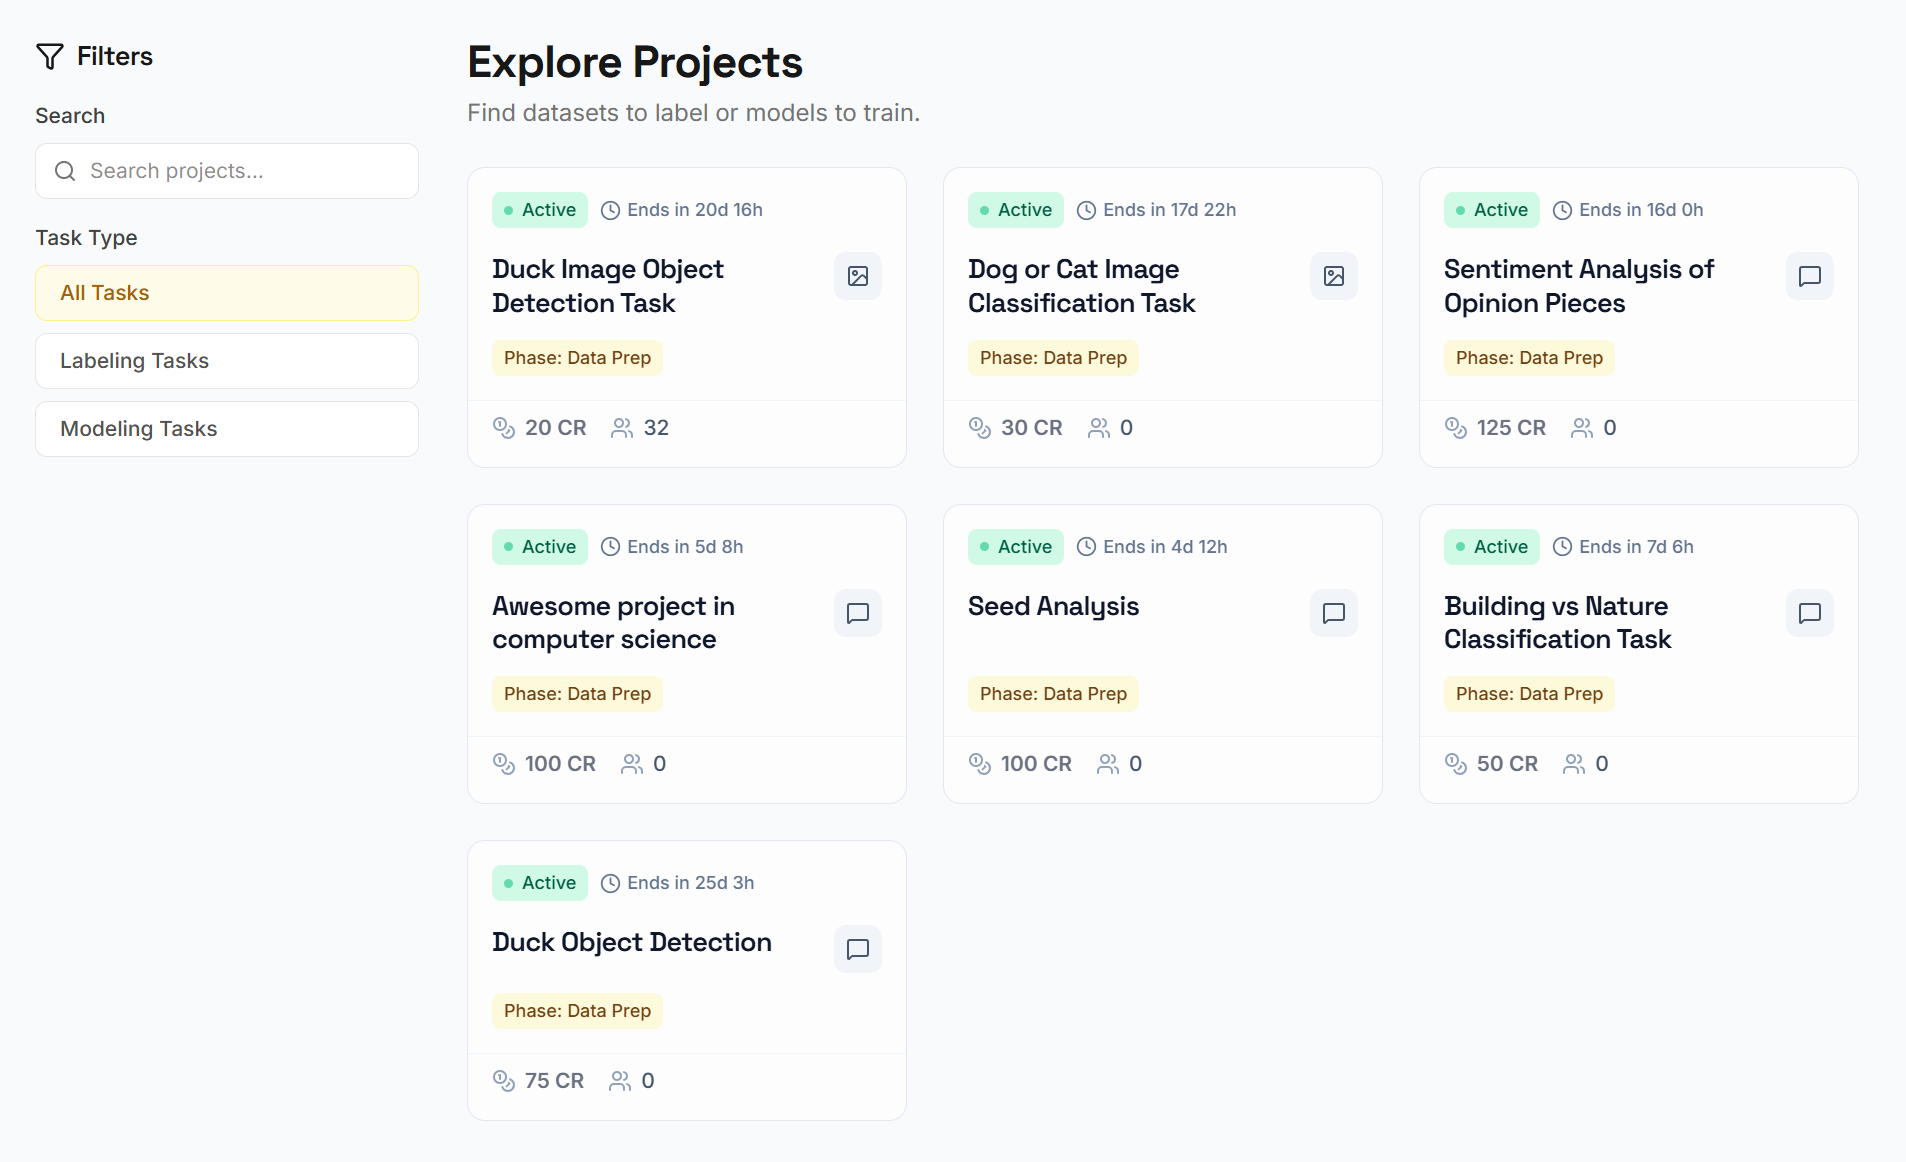The image size is (1906, 1162).
Task: Click the Active badge on Building vs Nature card
Action: (x=1492, y=547)
